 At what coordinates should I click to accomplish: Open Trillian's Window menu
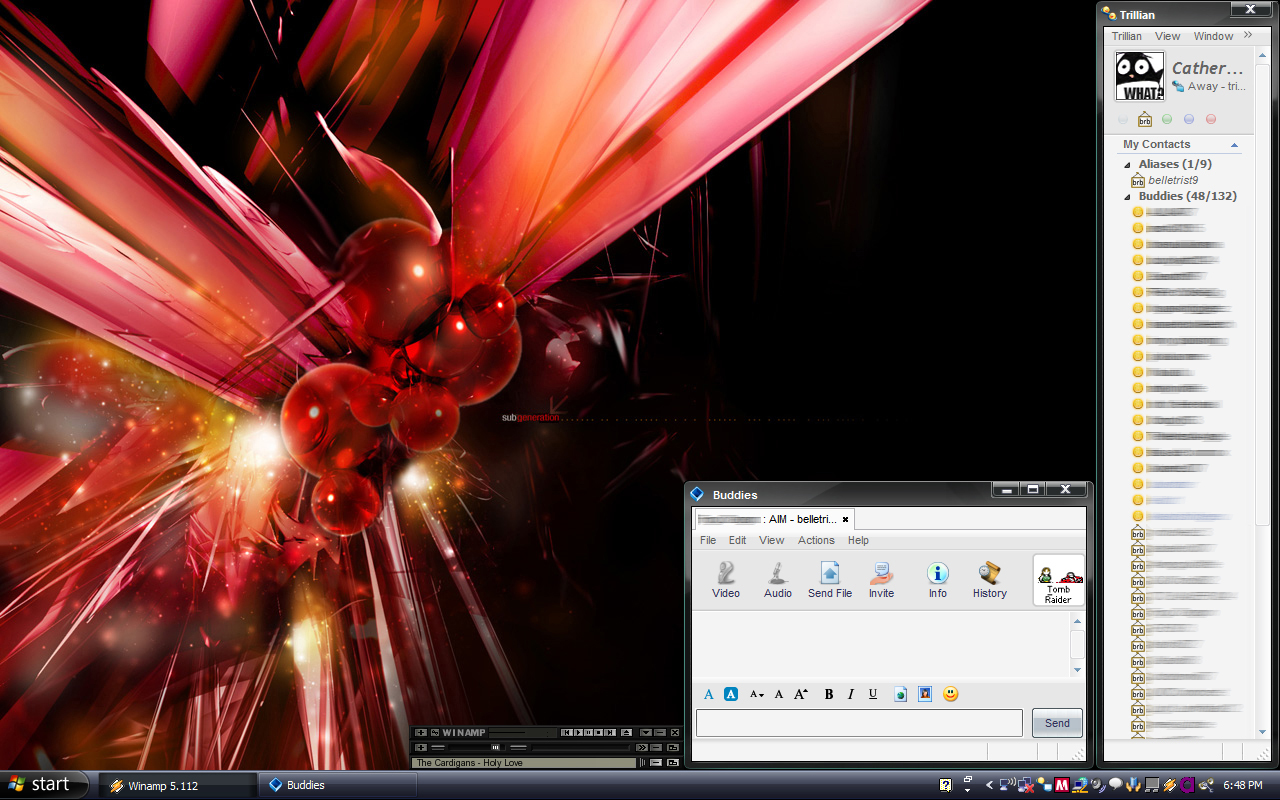pos(1213,36)
